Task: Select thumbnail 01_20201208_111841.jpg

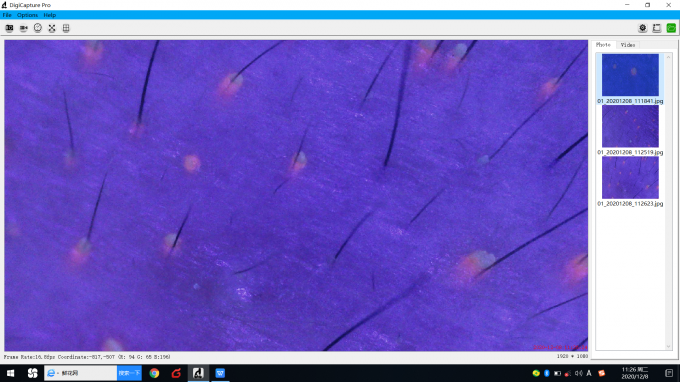Action: click(x=630, y=75)
